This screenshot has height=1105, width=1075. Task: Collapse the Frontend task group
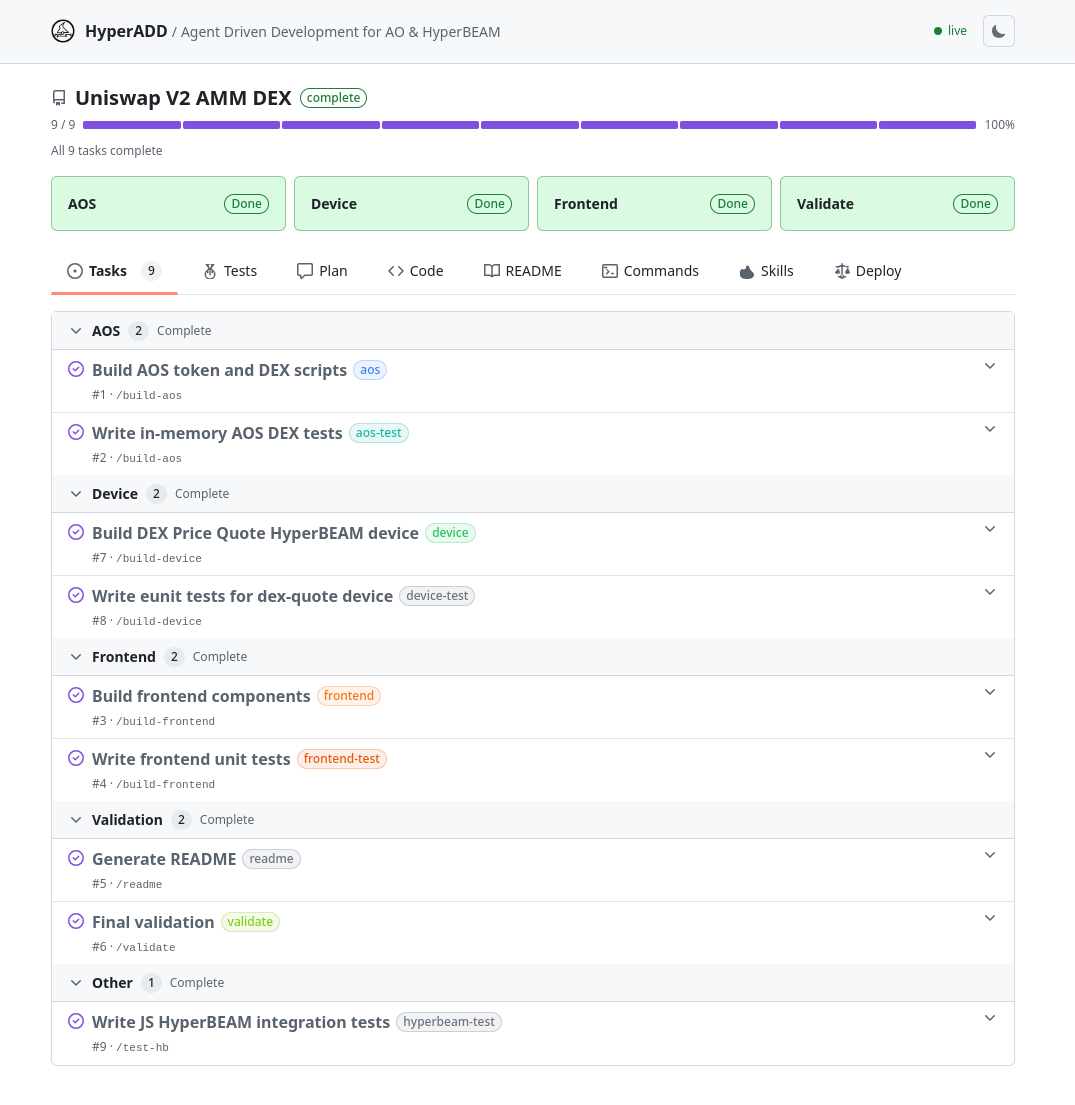click(76, 657)
